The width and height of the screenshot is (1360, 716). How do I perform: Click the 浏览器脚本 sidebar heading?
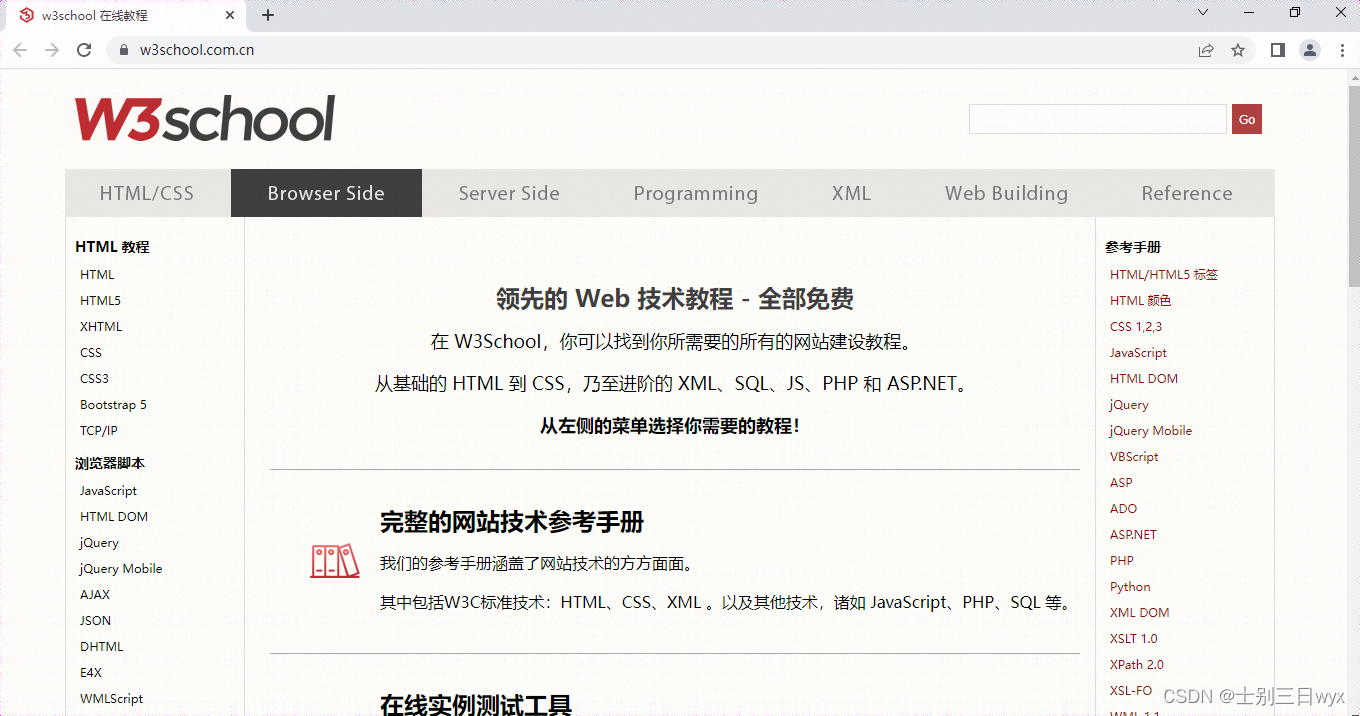pyautogui.click(x=110, y=464)
